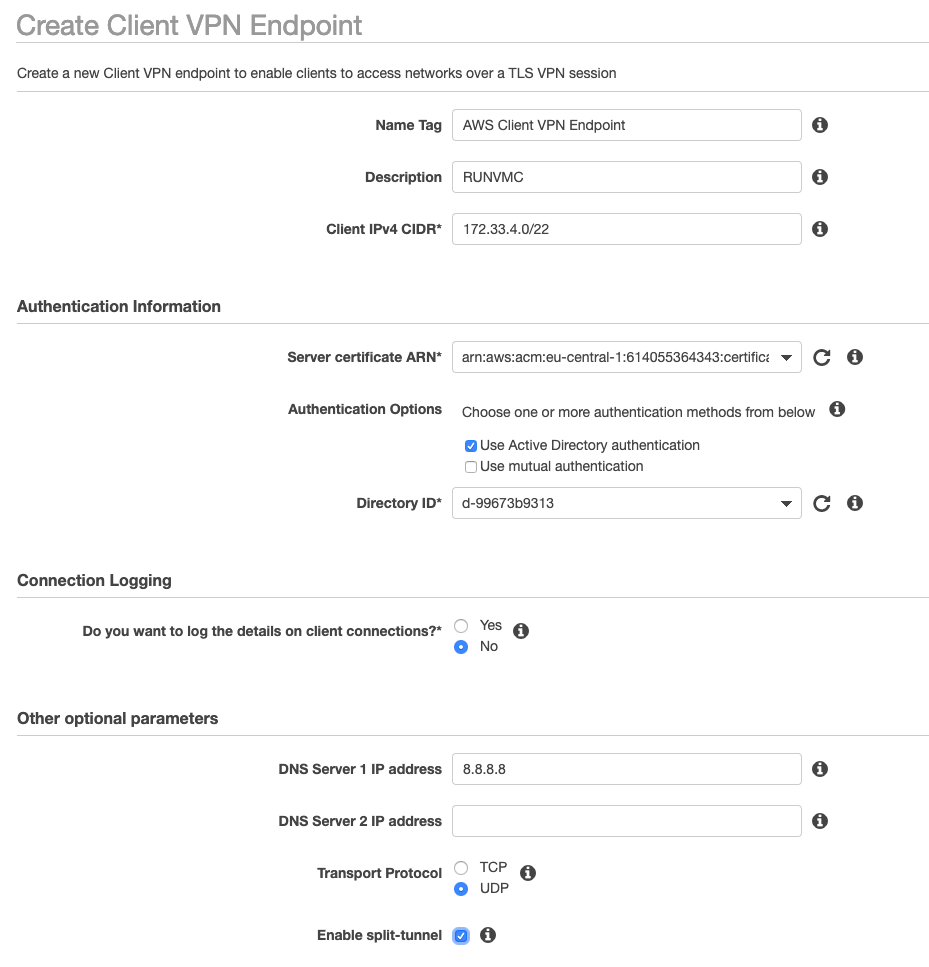View info for Directory ID field
929x967 pixels.
(854, 503)
